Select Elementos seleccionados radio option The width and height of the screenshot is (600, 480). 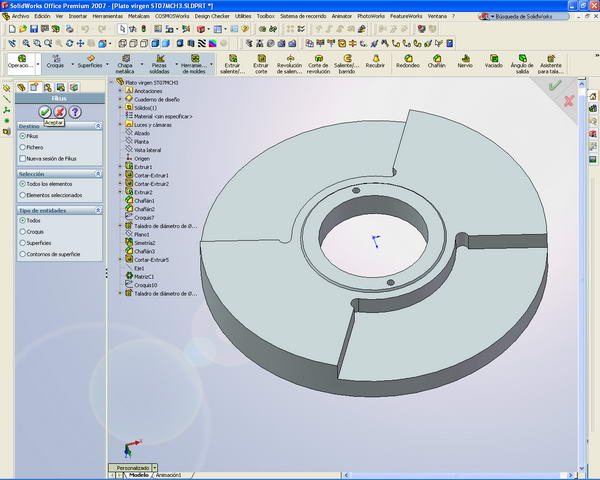click(23, 195)
